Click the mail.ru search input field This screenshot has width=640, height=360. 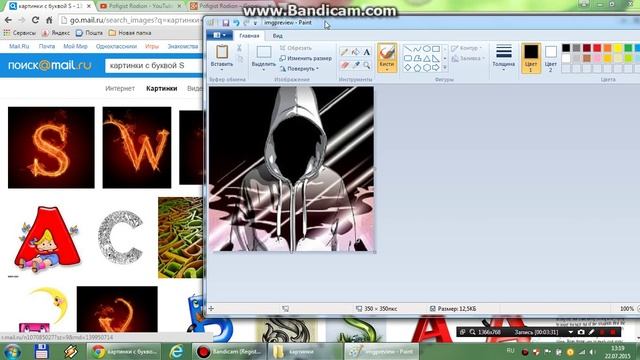pyautogui.click(x=154, y=65)
